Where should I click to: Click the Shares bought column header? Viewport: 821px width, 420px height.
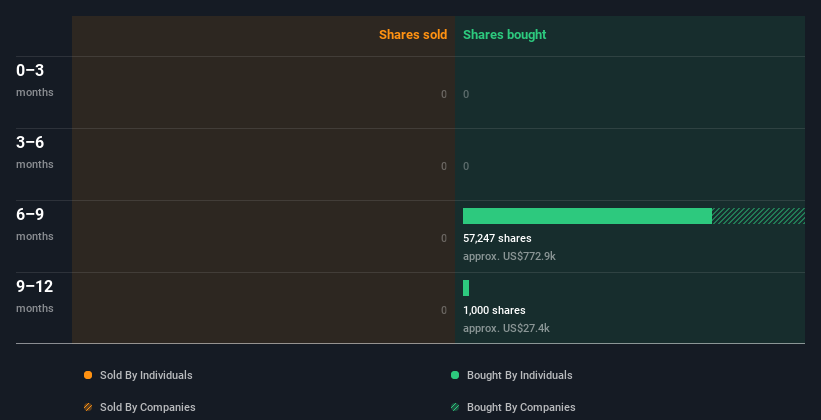505,35
